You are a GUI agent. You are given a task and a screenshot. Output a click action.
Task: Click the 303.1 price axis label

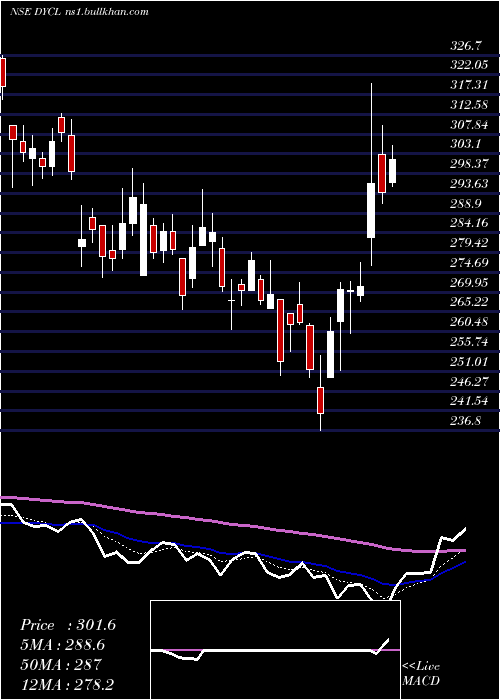pyautogui.click(x=465, y=144)
